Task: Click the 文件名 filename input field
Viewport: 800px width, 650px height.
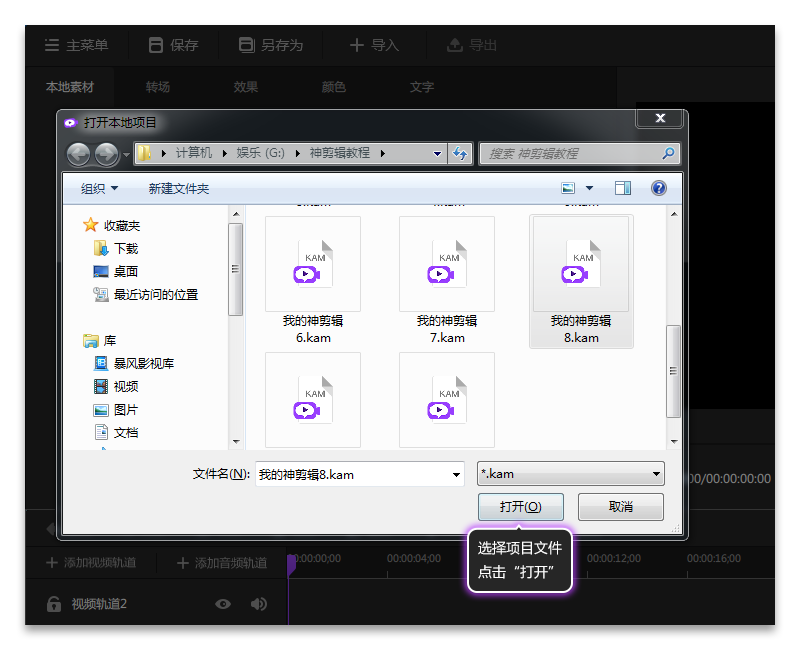Action: [359, 475]
